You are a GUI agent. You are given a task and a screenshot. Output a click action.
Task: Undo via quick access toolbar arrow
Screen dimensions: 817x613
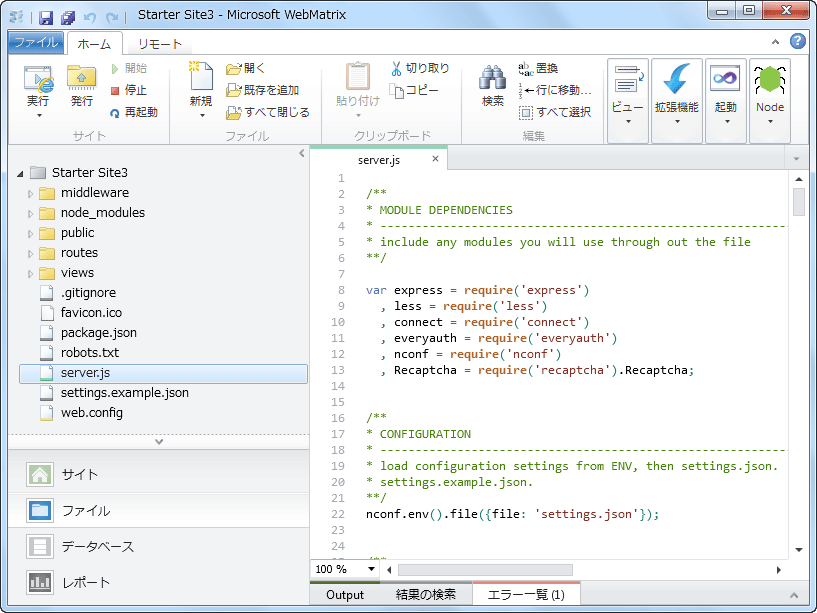90,18
